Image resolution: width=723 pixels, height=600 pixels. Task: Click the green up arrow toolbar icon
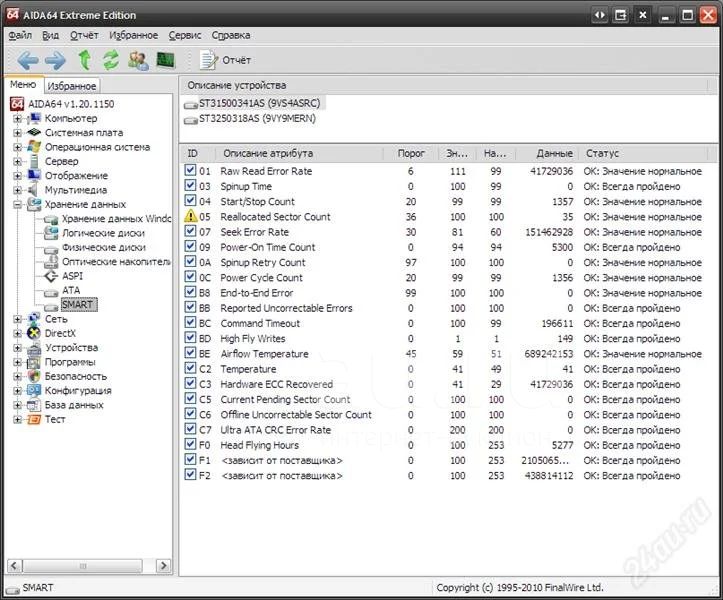(84, 60)
